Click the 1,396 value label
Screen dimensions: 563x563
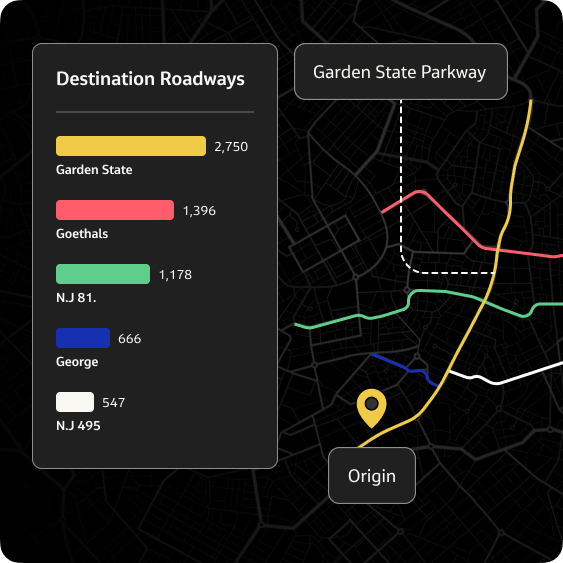point(199,210)
